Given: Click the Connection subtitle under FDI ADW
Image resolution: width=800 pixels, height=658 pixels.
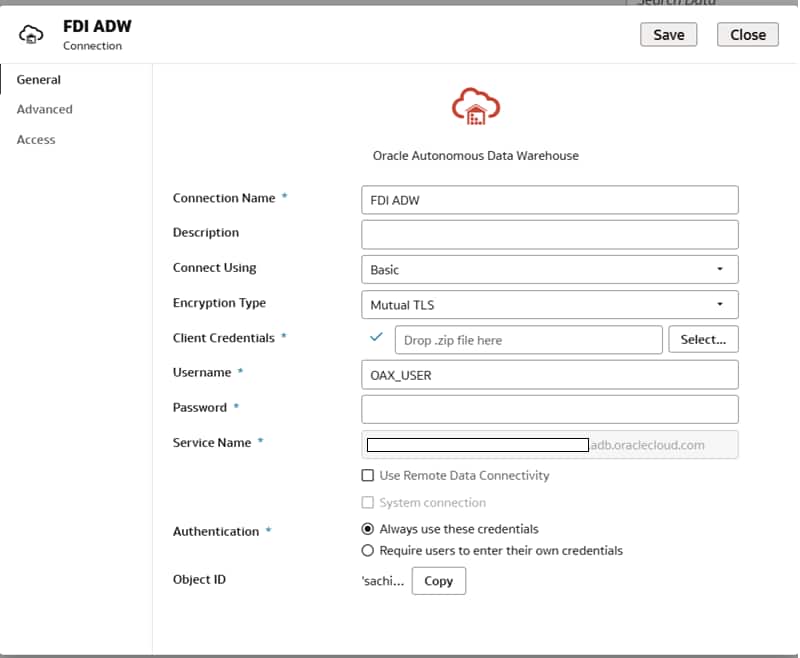Looking at the screenshot, I should [x=92, y=46].
